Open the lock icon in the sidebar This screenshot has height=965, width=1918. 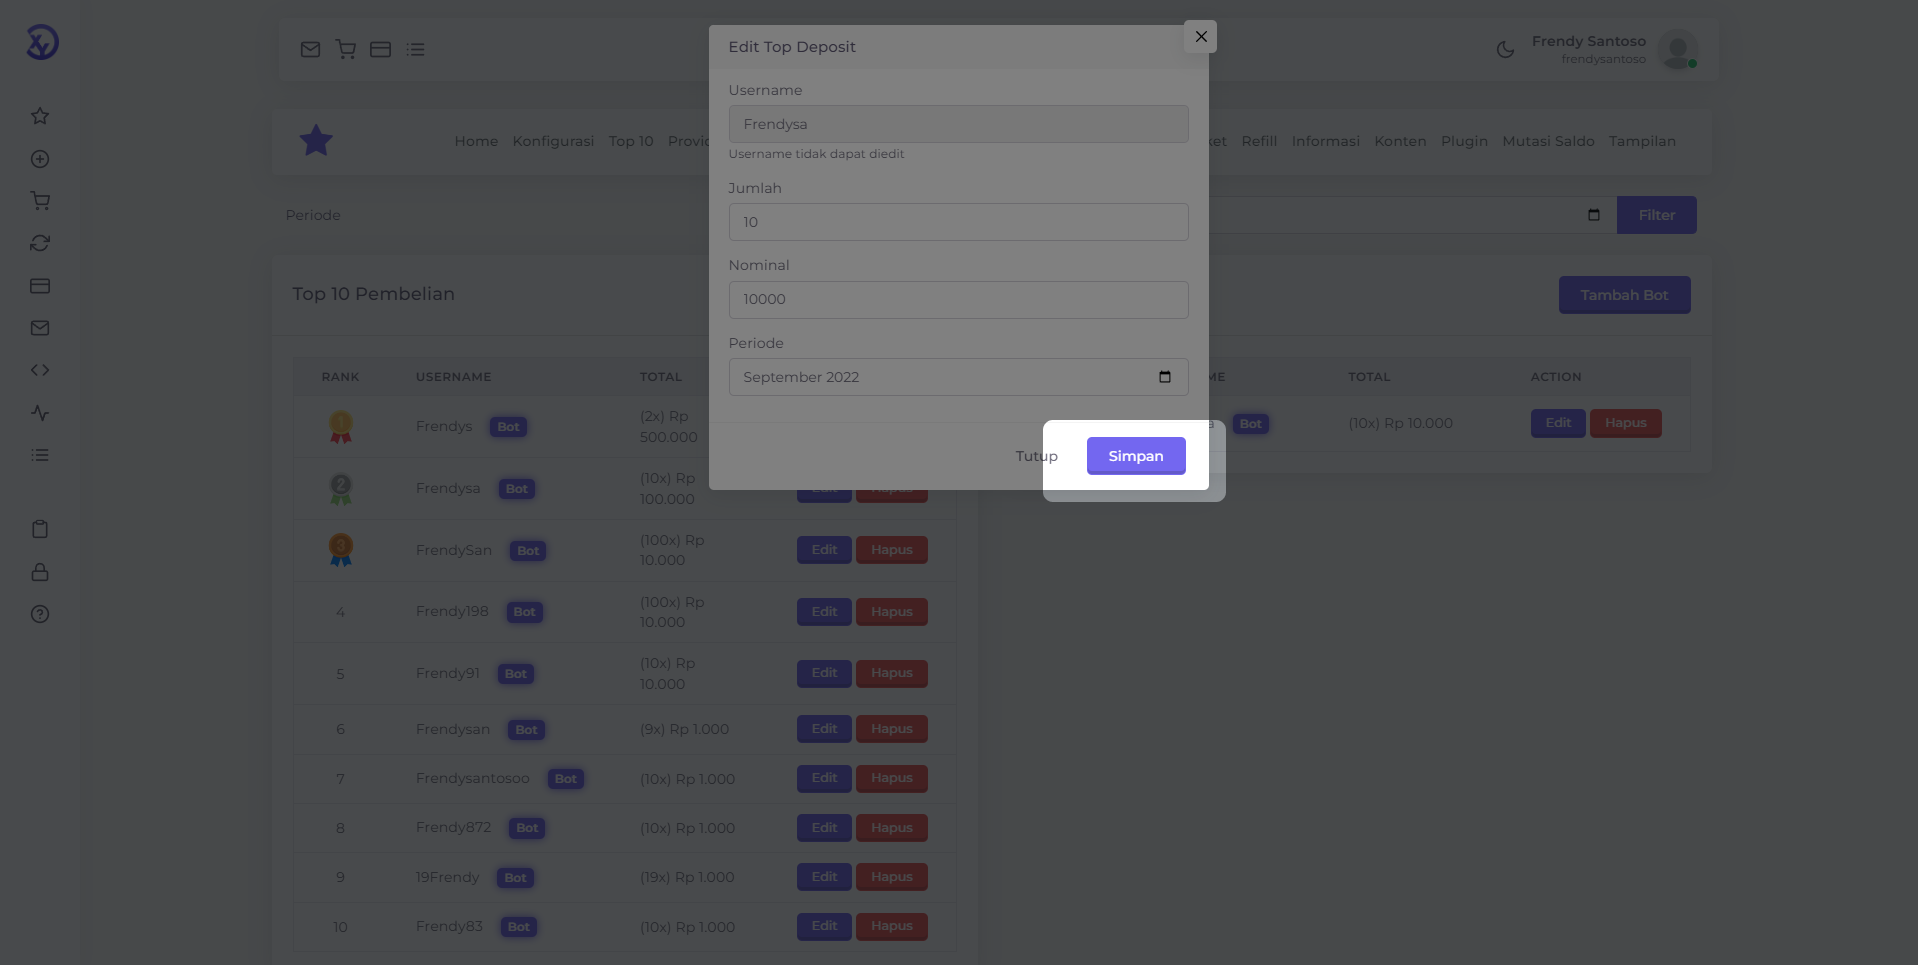(40, 572)
